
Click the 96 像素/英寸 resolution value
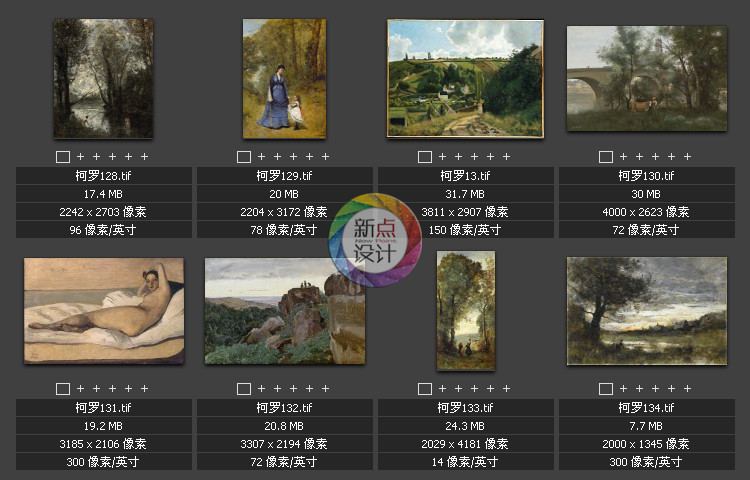(x=103, y=230)
